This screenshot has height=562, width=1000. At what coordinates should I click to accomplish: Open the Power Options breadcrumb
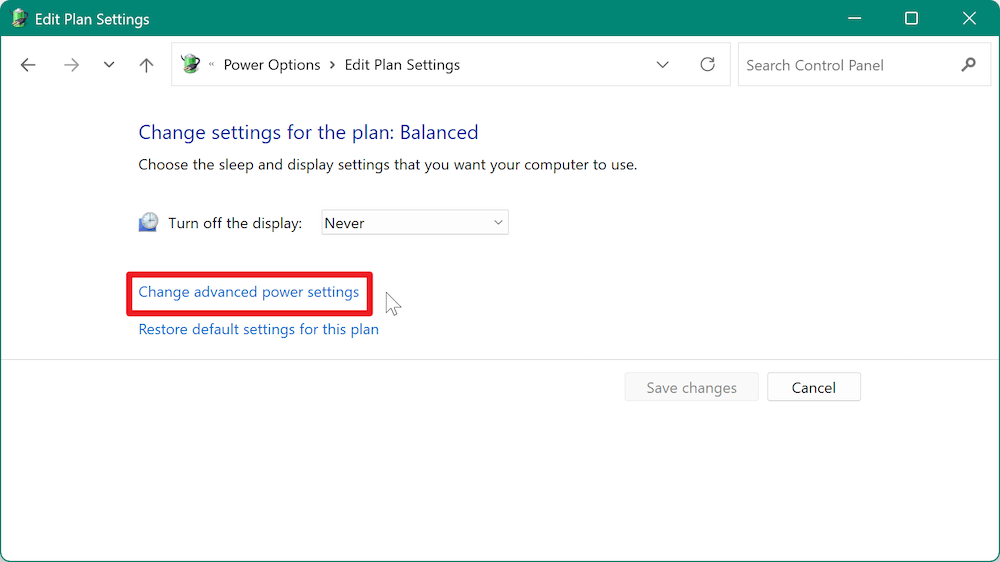(272, 65)
